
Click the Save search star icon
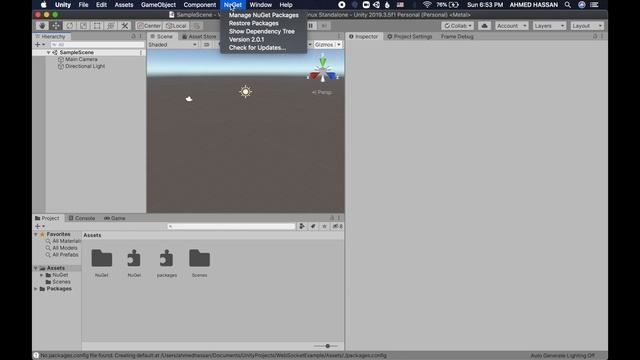pyautogui.click(x=324, y=226)
